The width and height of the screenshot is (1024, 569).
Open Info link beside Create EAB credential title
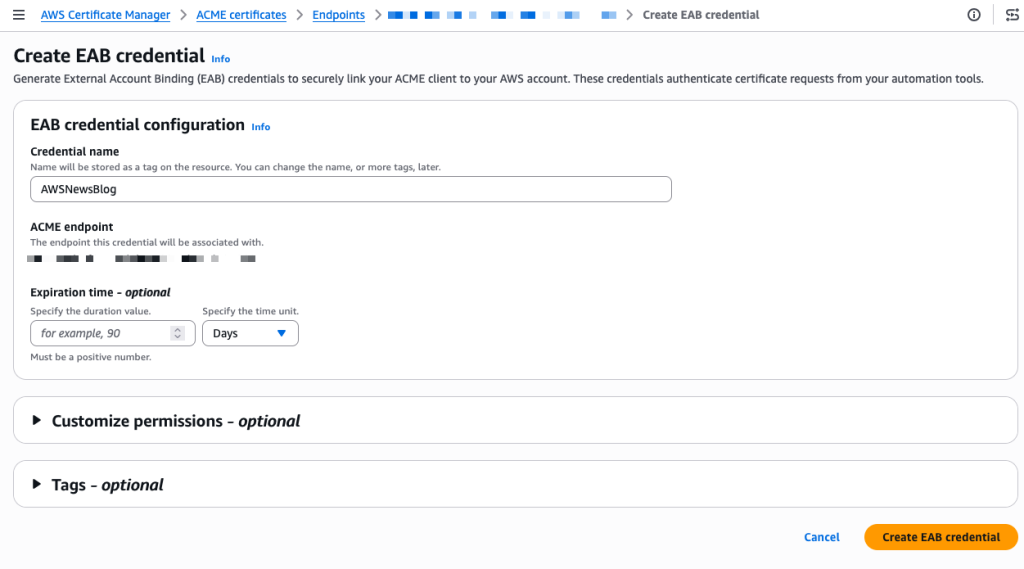[221, 59]
